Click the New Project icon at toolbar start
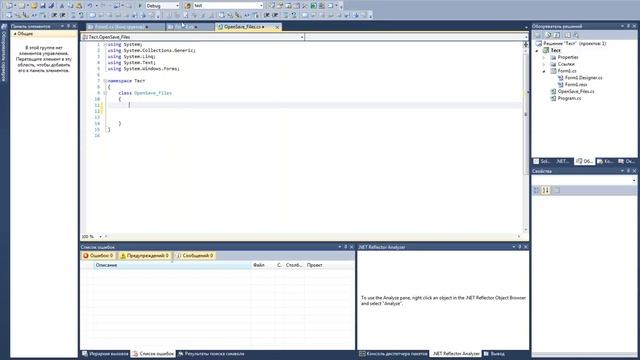The height and width of the screenshot is (360, 640). [9, 6]
